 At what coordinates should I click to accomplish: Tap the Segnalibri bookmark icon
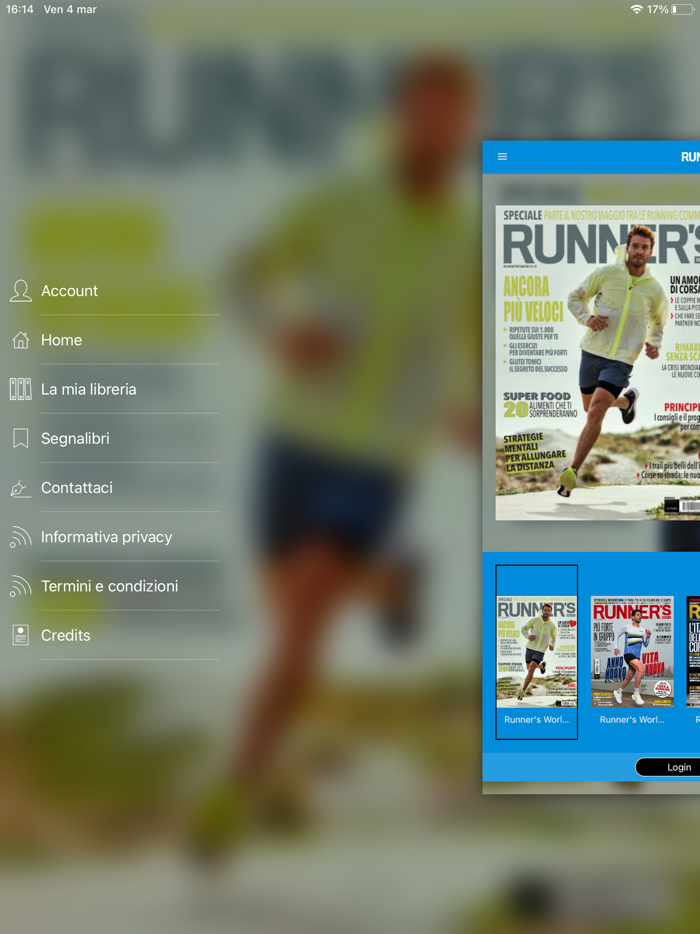click(20, 438)
